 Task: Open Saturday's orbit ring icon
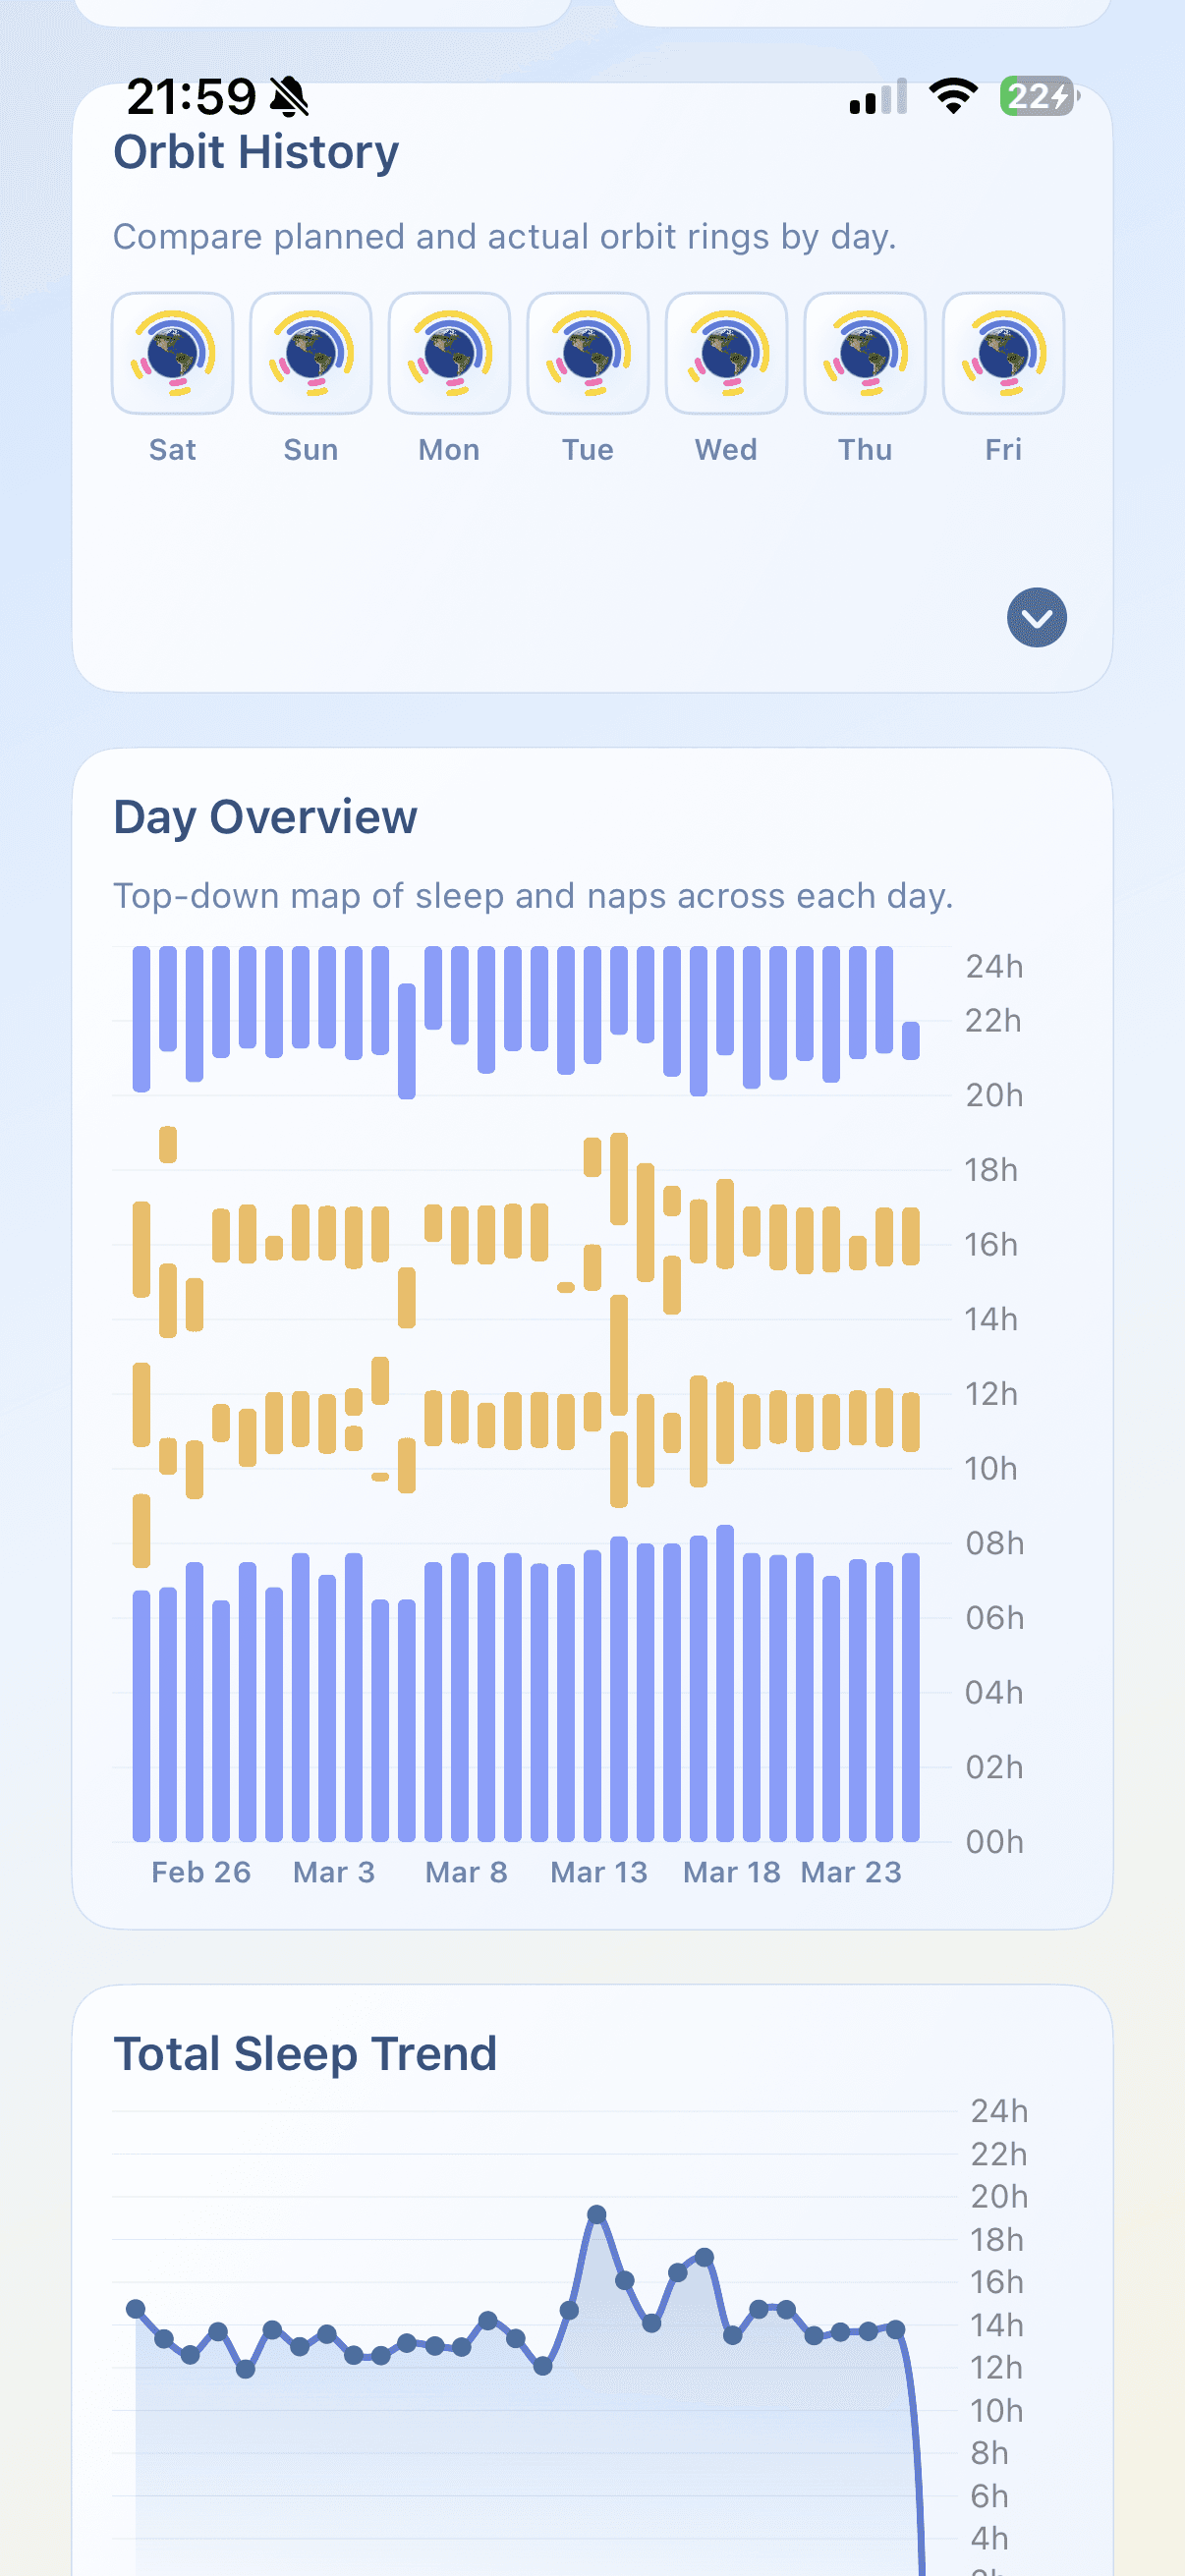(172, 353)
